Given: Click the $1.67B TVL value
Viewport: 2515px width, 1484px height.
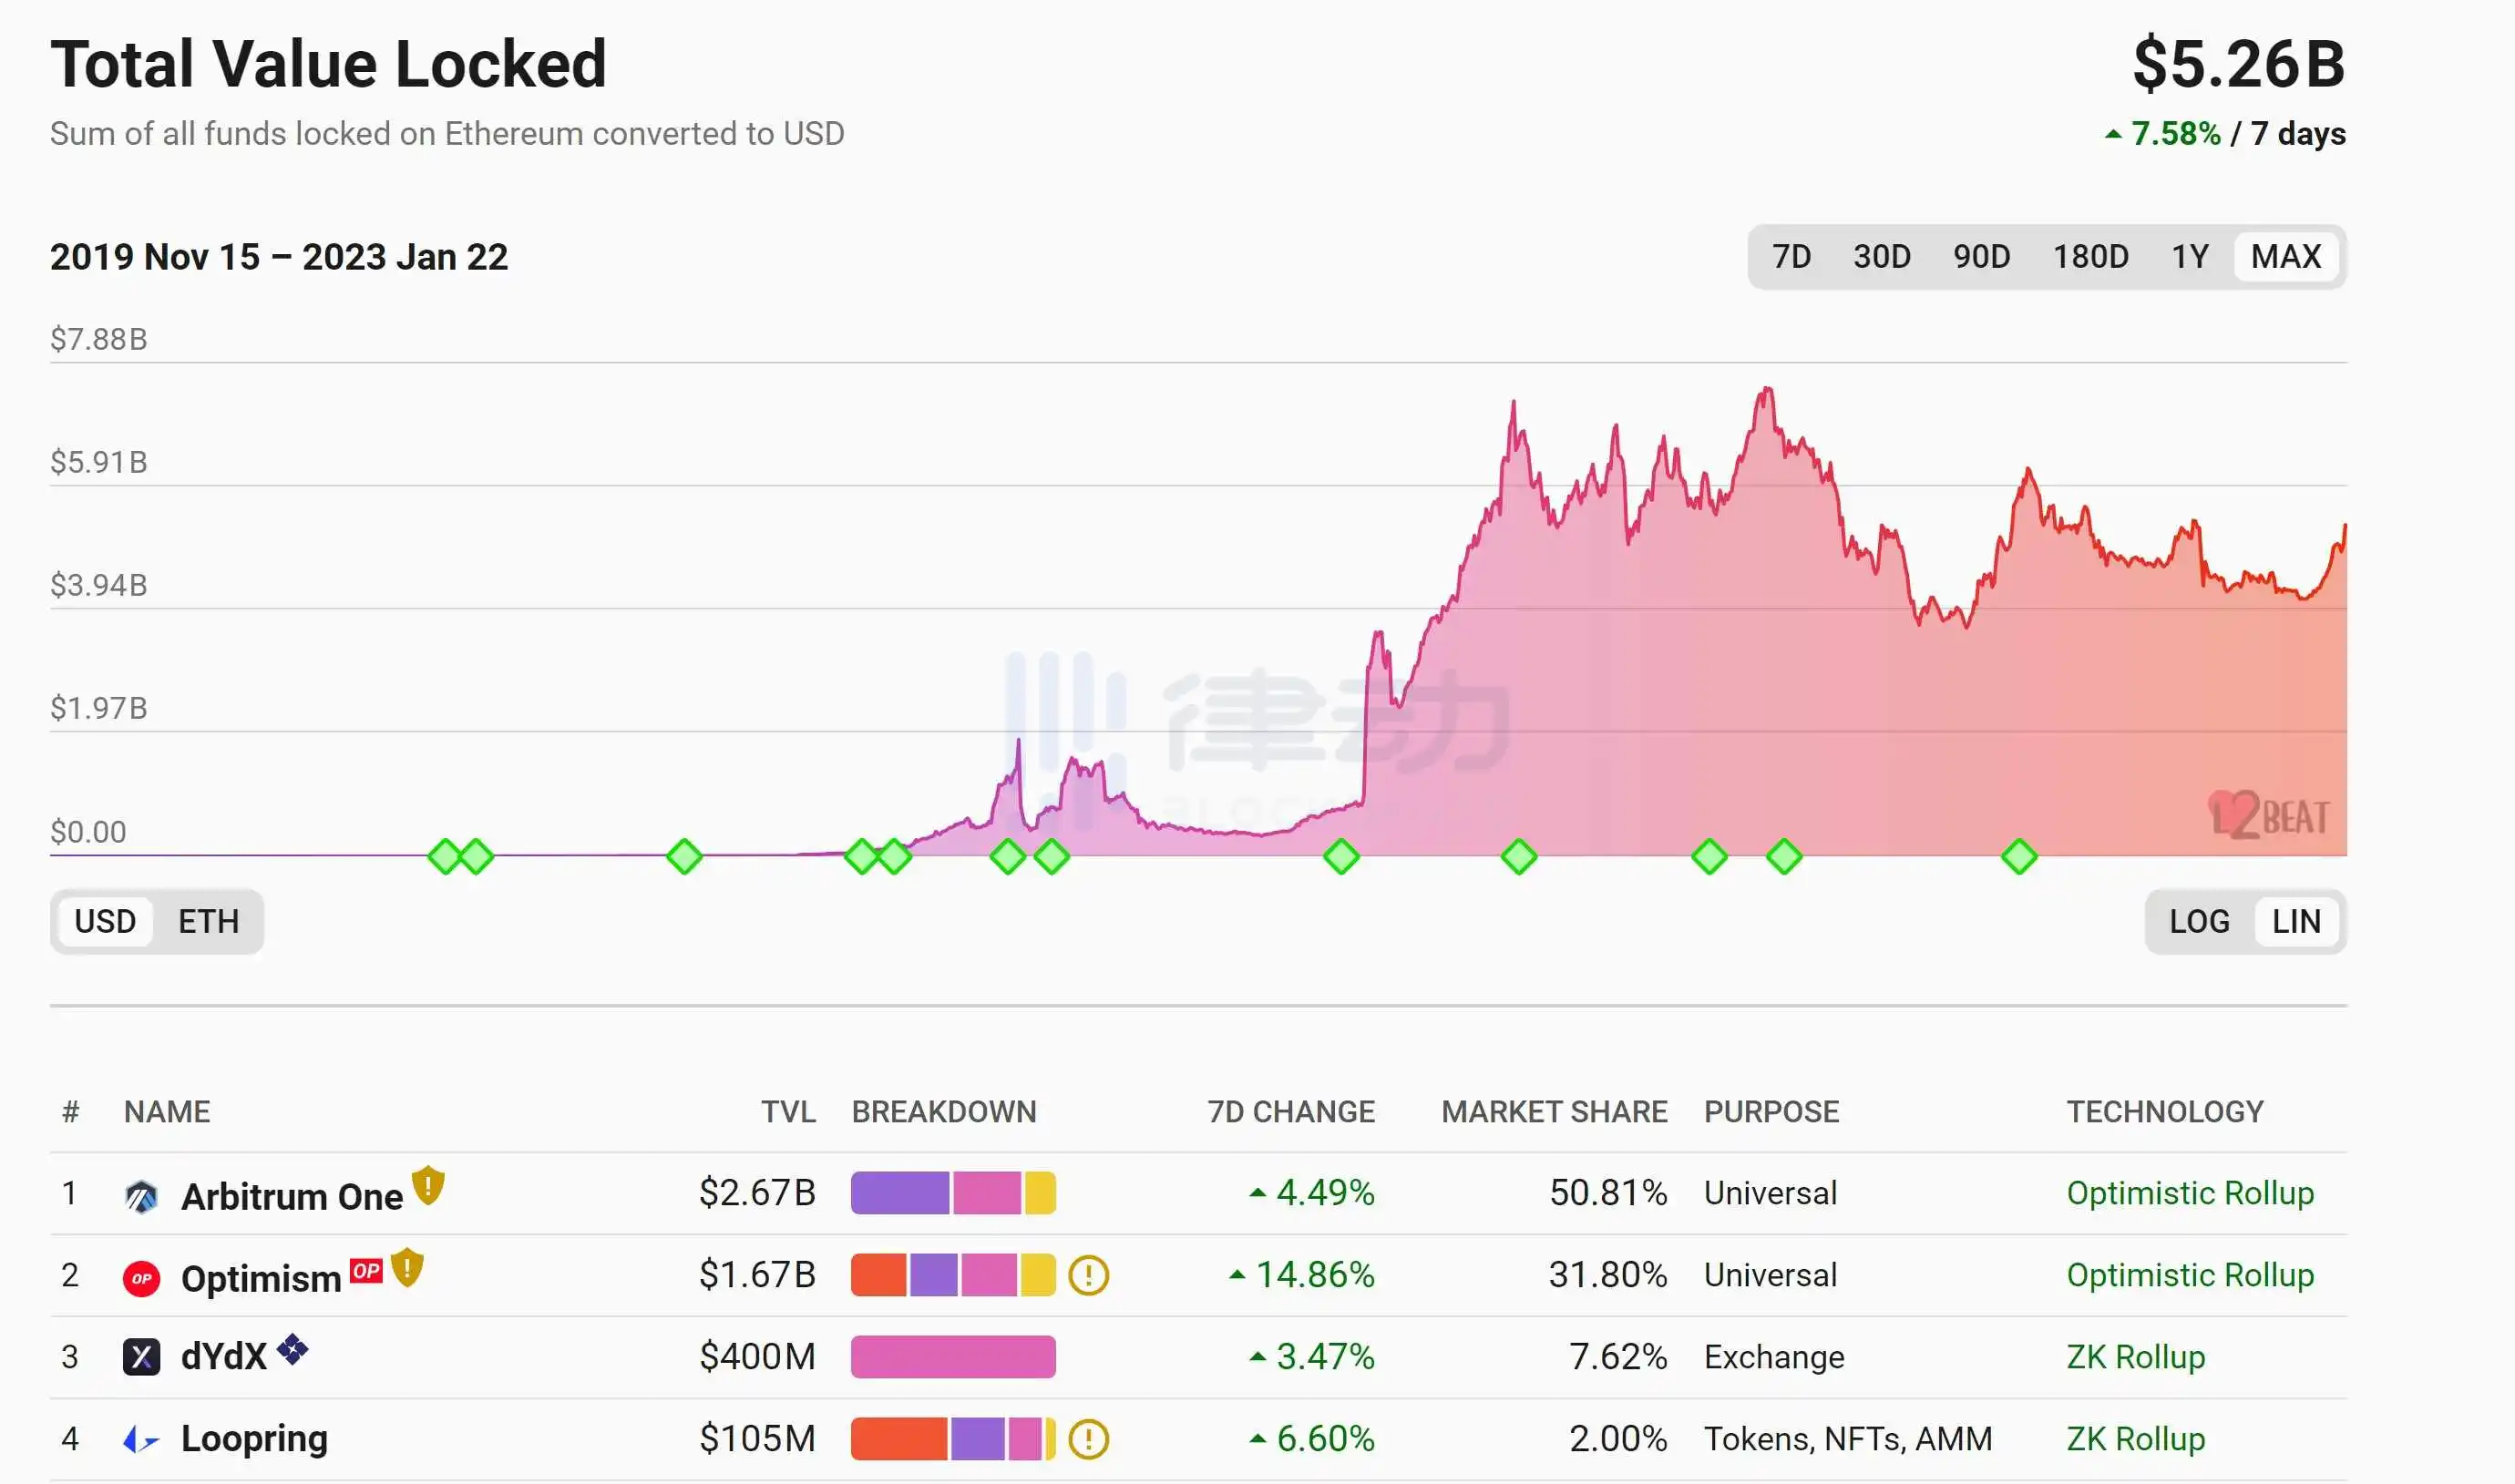Looking at the screenshot, I should tap(757, 1275).
